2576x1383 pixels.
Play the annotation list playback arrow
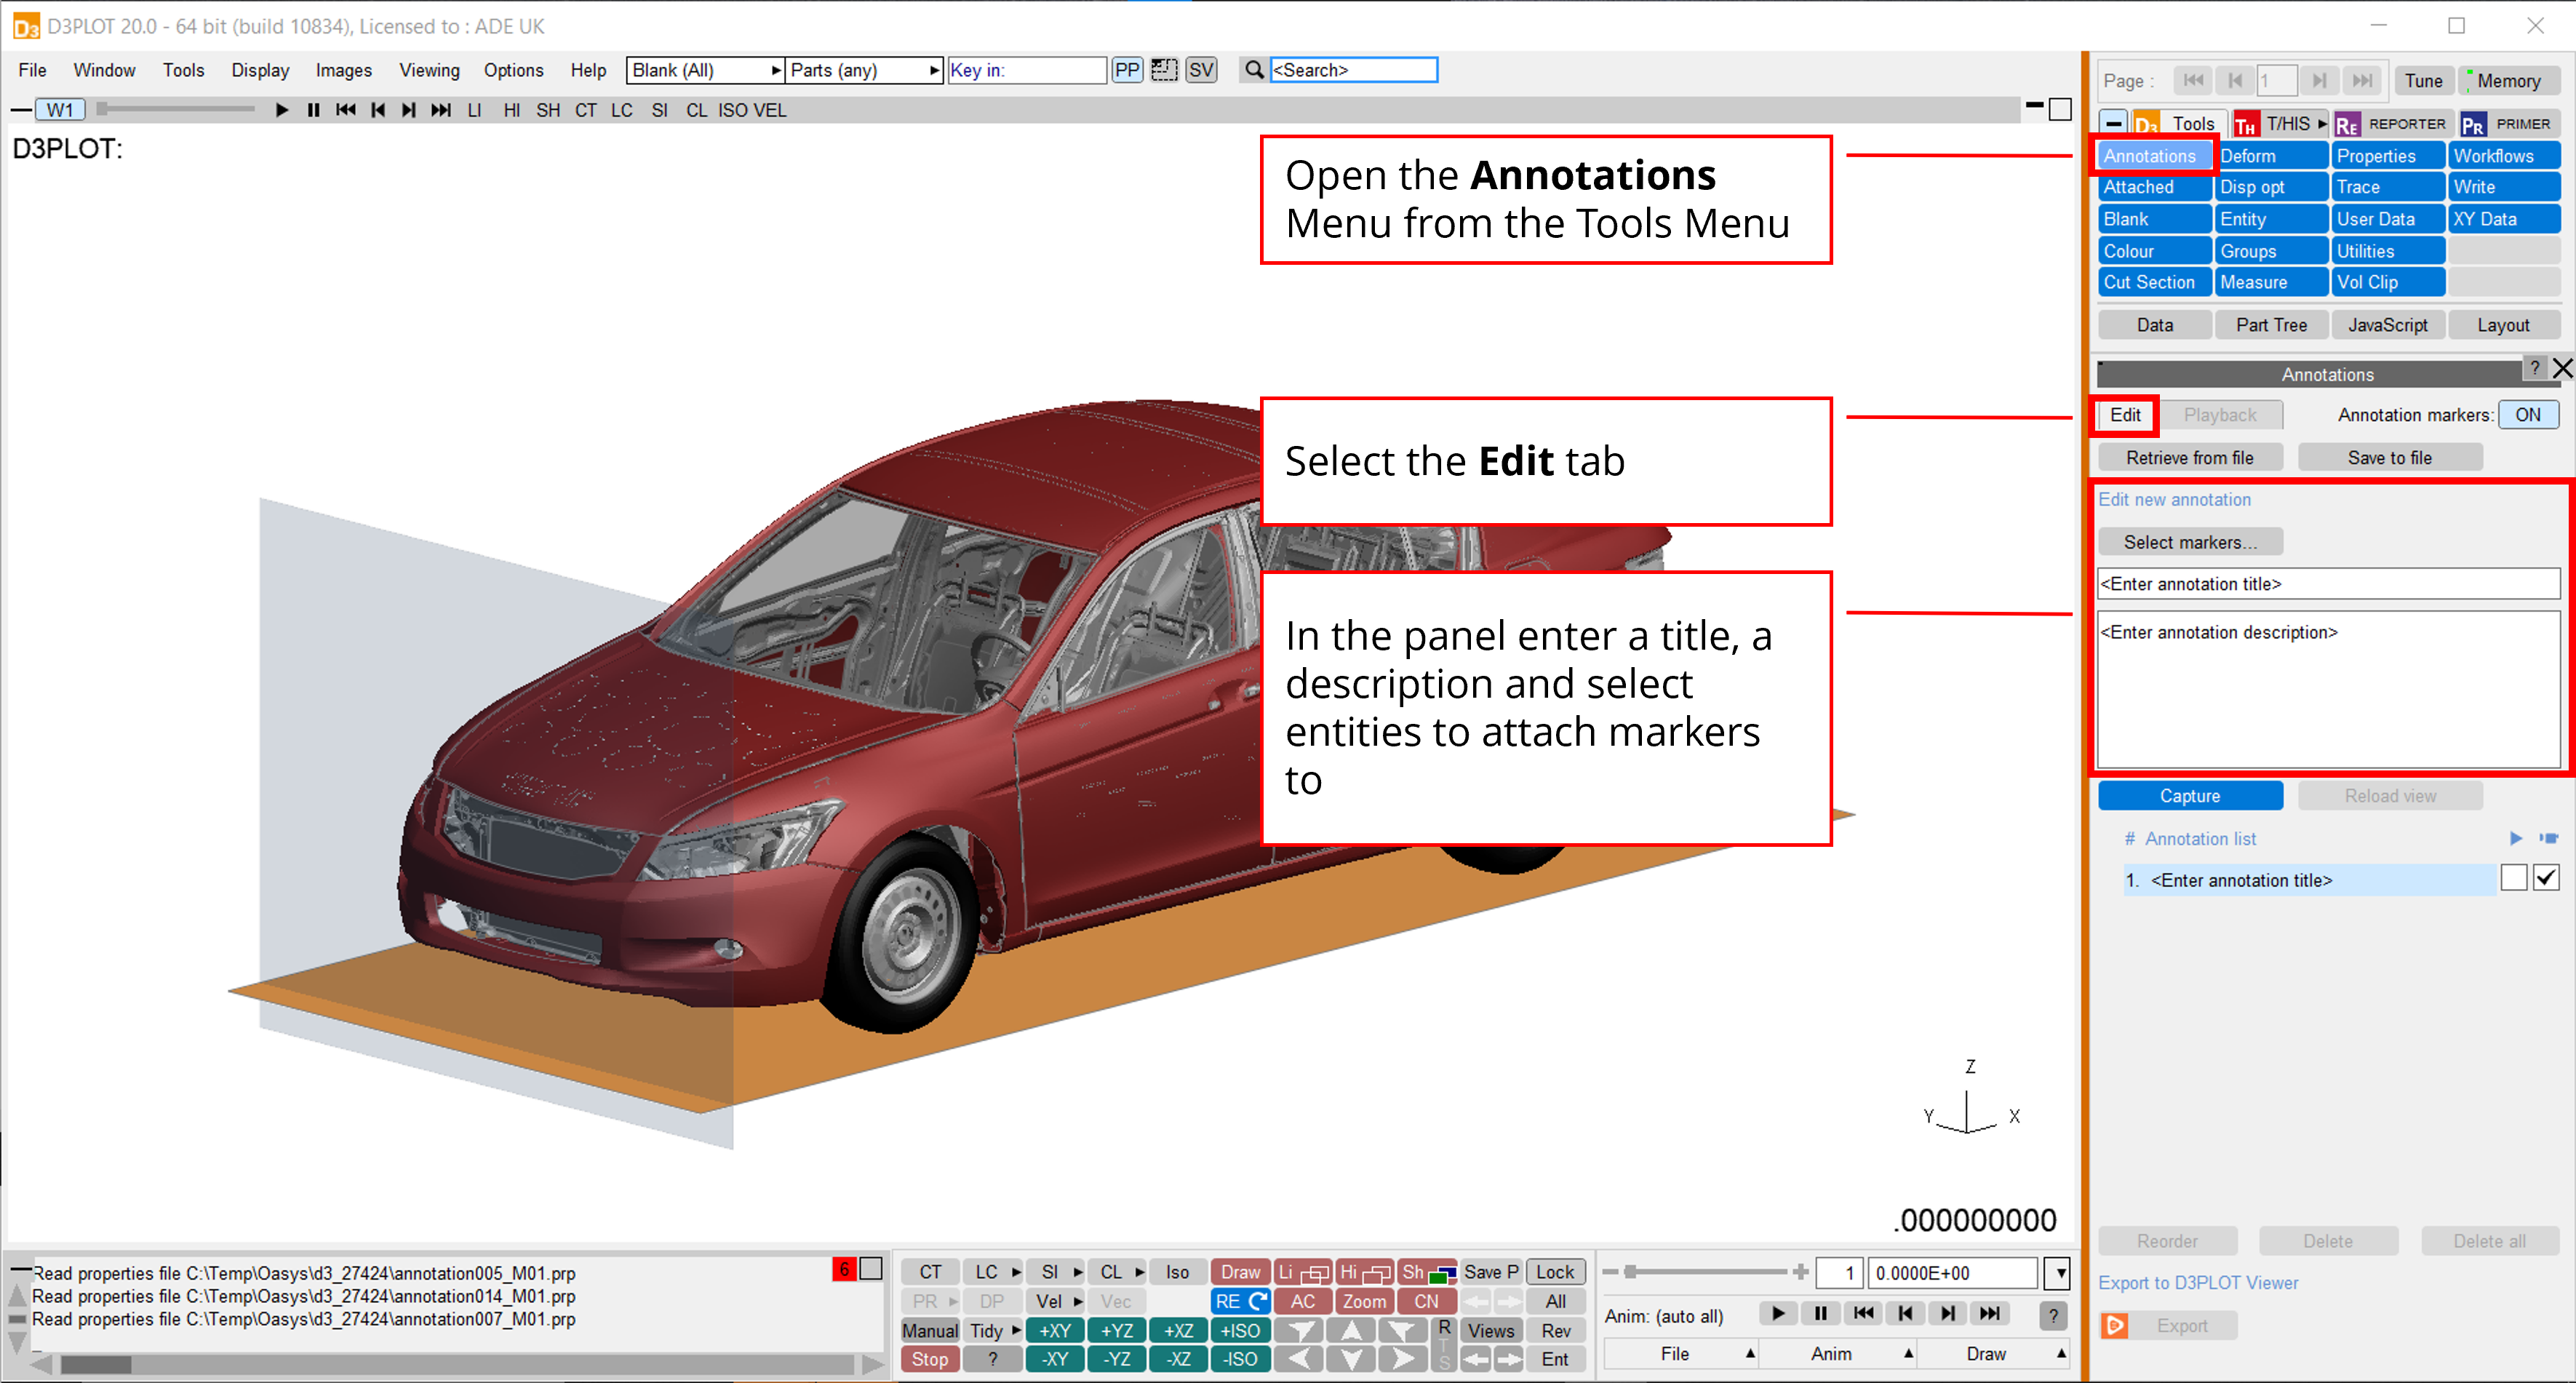click(x=2516, y=838)
